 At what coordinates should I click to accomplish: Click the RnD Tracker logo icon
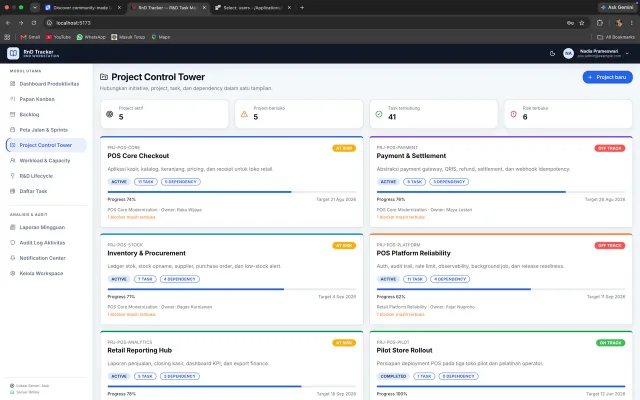(x=13, y=53)
